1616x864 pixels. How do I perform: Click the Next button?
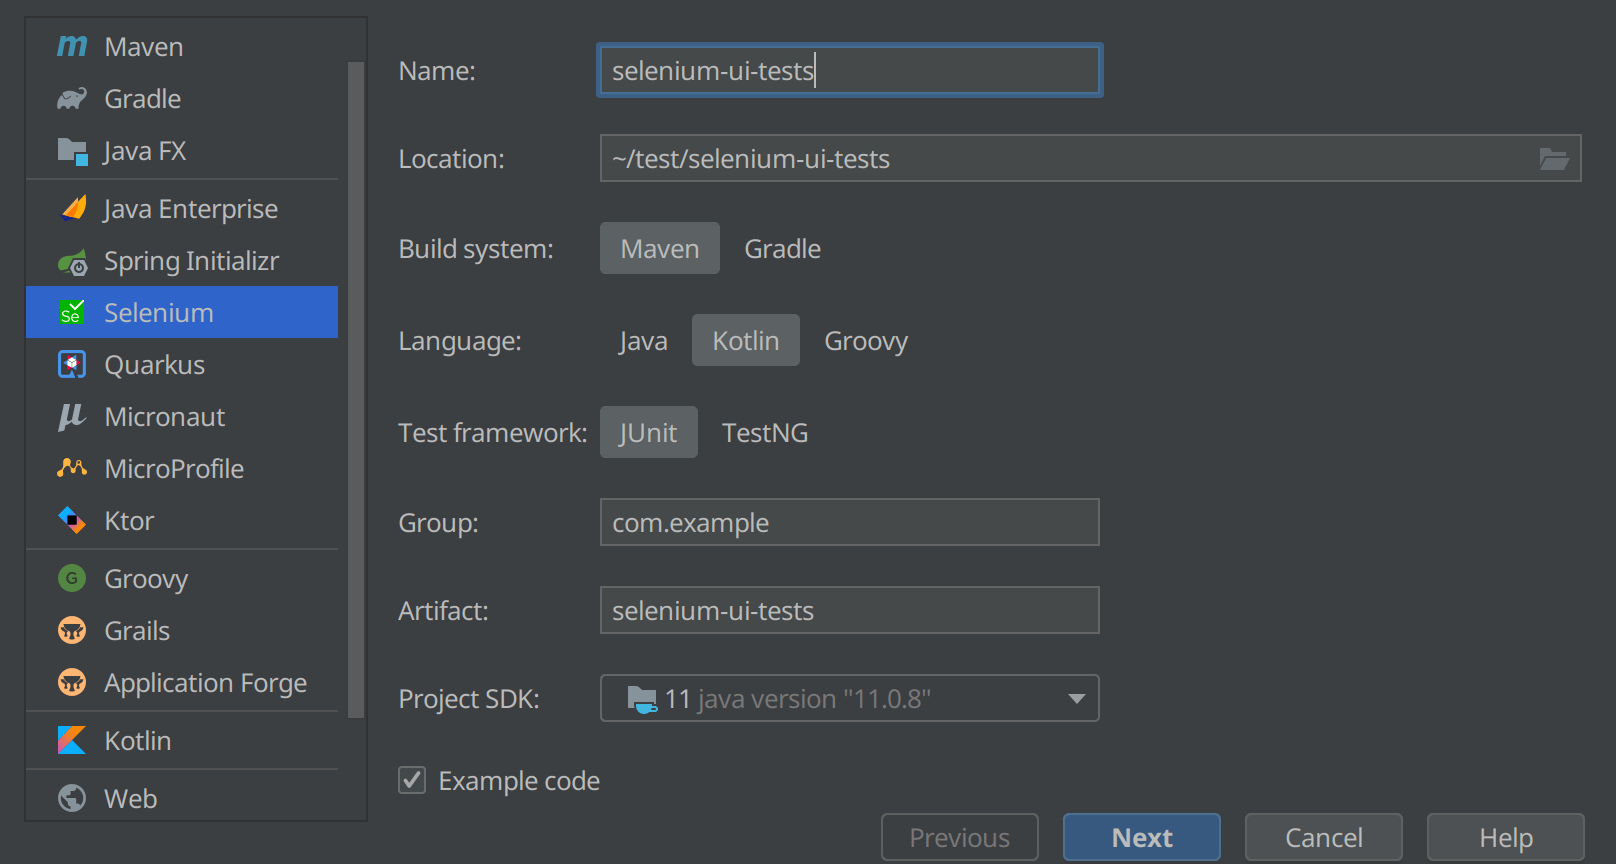[1141, 837]
